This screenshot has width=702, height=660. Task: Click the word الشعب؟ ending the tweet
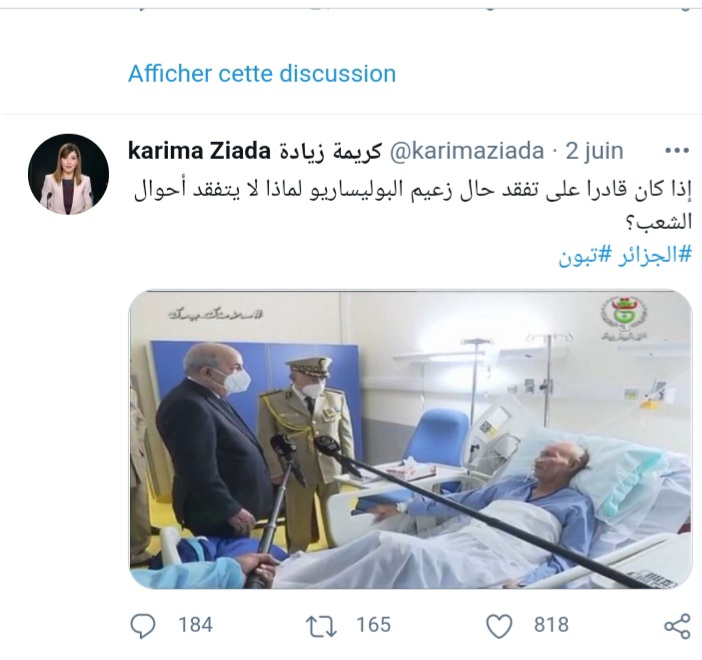point(658,223)
